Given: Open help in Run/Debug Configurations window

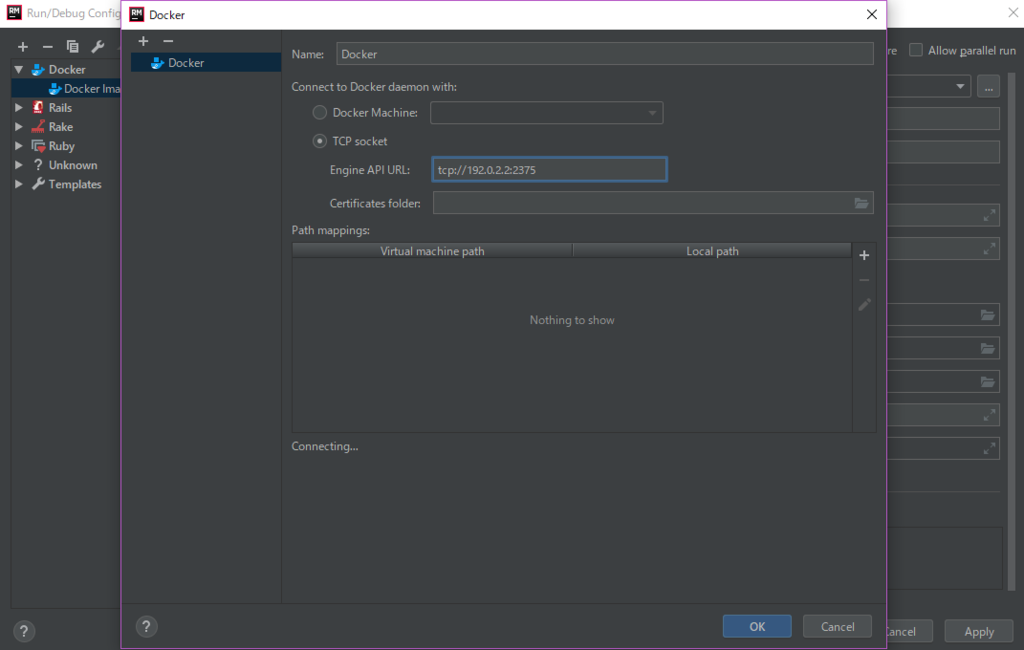Looking at the screenshot, I should pyautogui.click(x=24, y=632).
